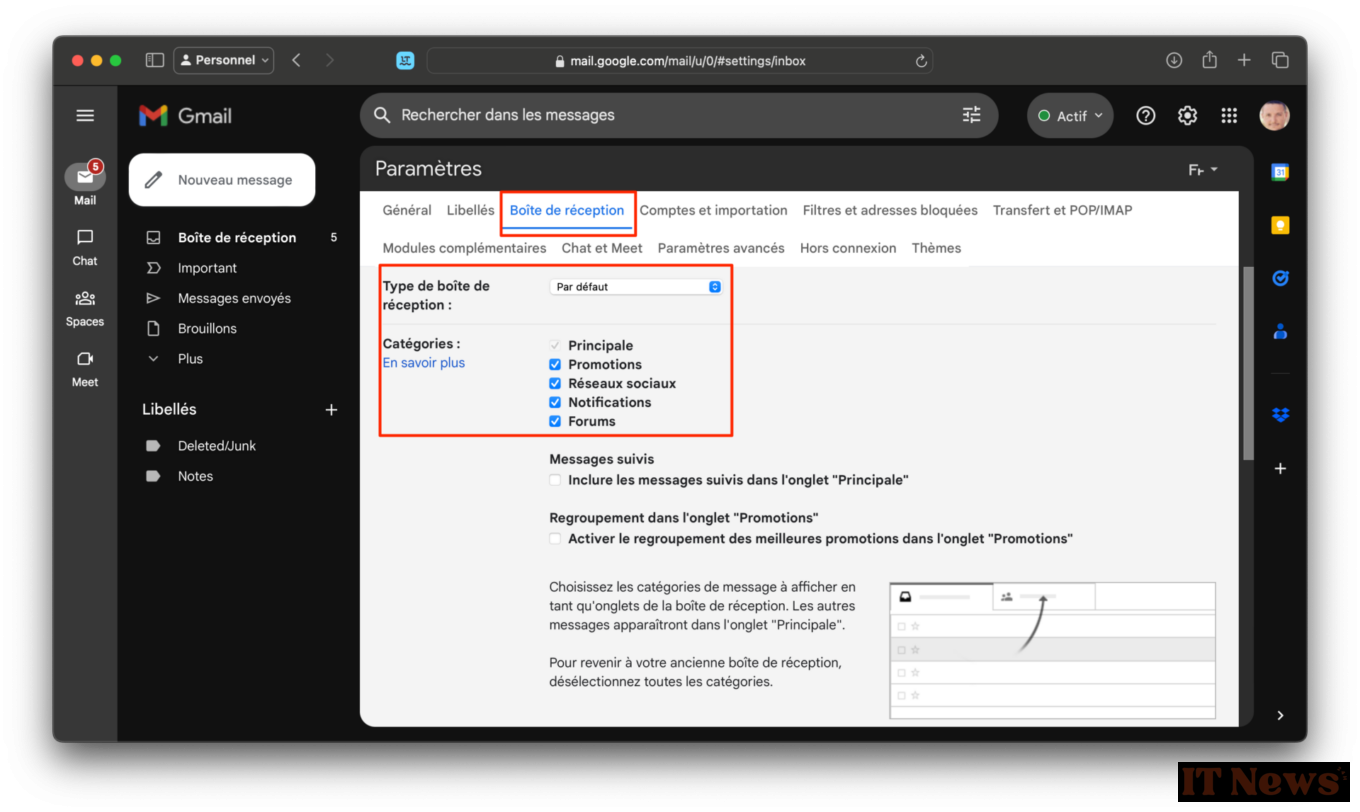The width and height of the screenshot is (1360, 812).
Task: Open Google Keep side panel icon
Action: tap(1279, 225)
